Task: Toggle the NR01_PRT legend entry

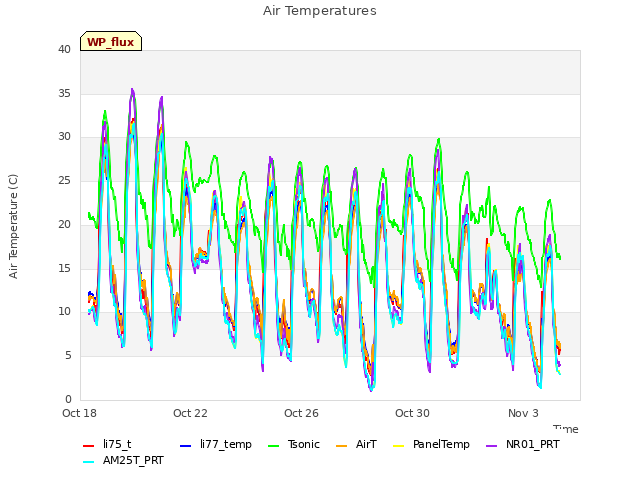Action: click(522, 444)
